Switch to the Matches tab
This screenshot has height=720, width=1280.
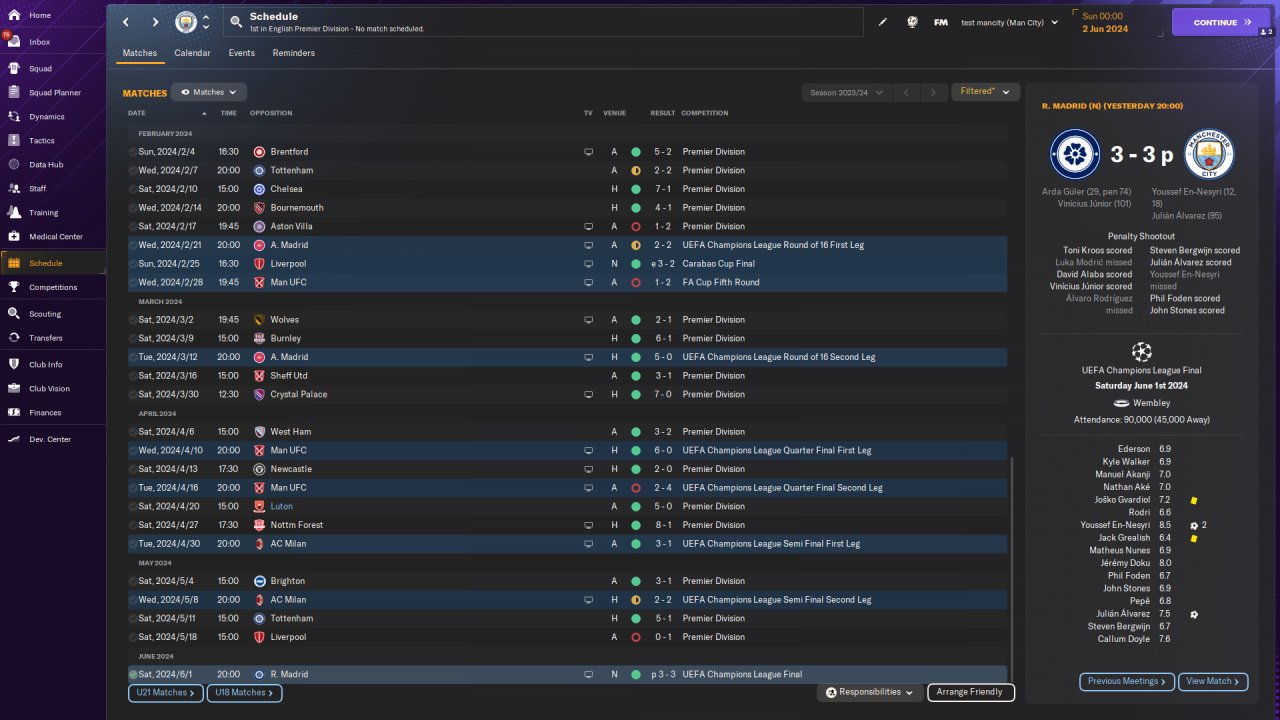coord(139,53)
